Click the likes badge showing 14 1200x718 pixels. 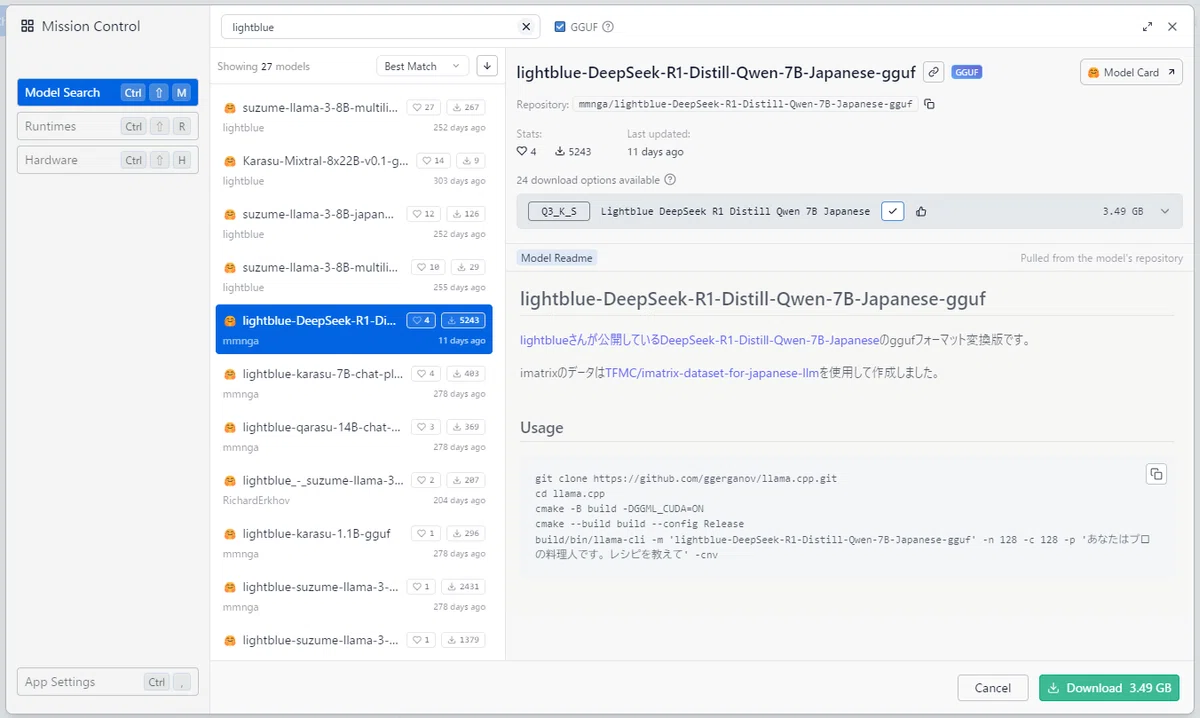433,160
